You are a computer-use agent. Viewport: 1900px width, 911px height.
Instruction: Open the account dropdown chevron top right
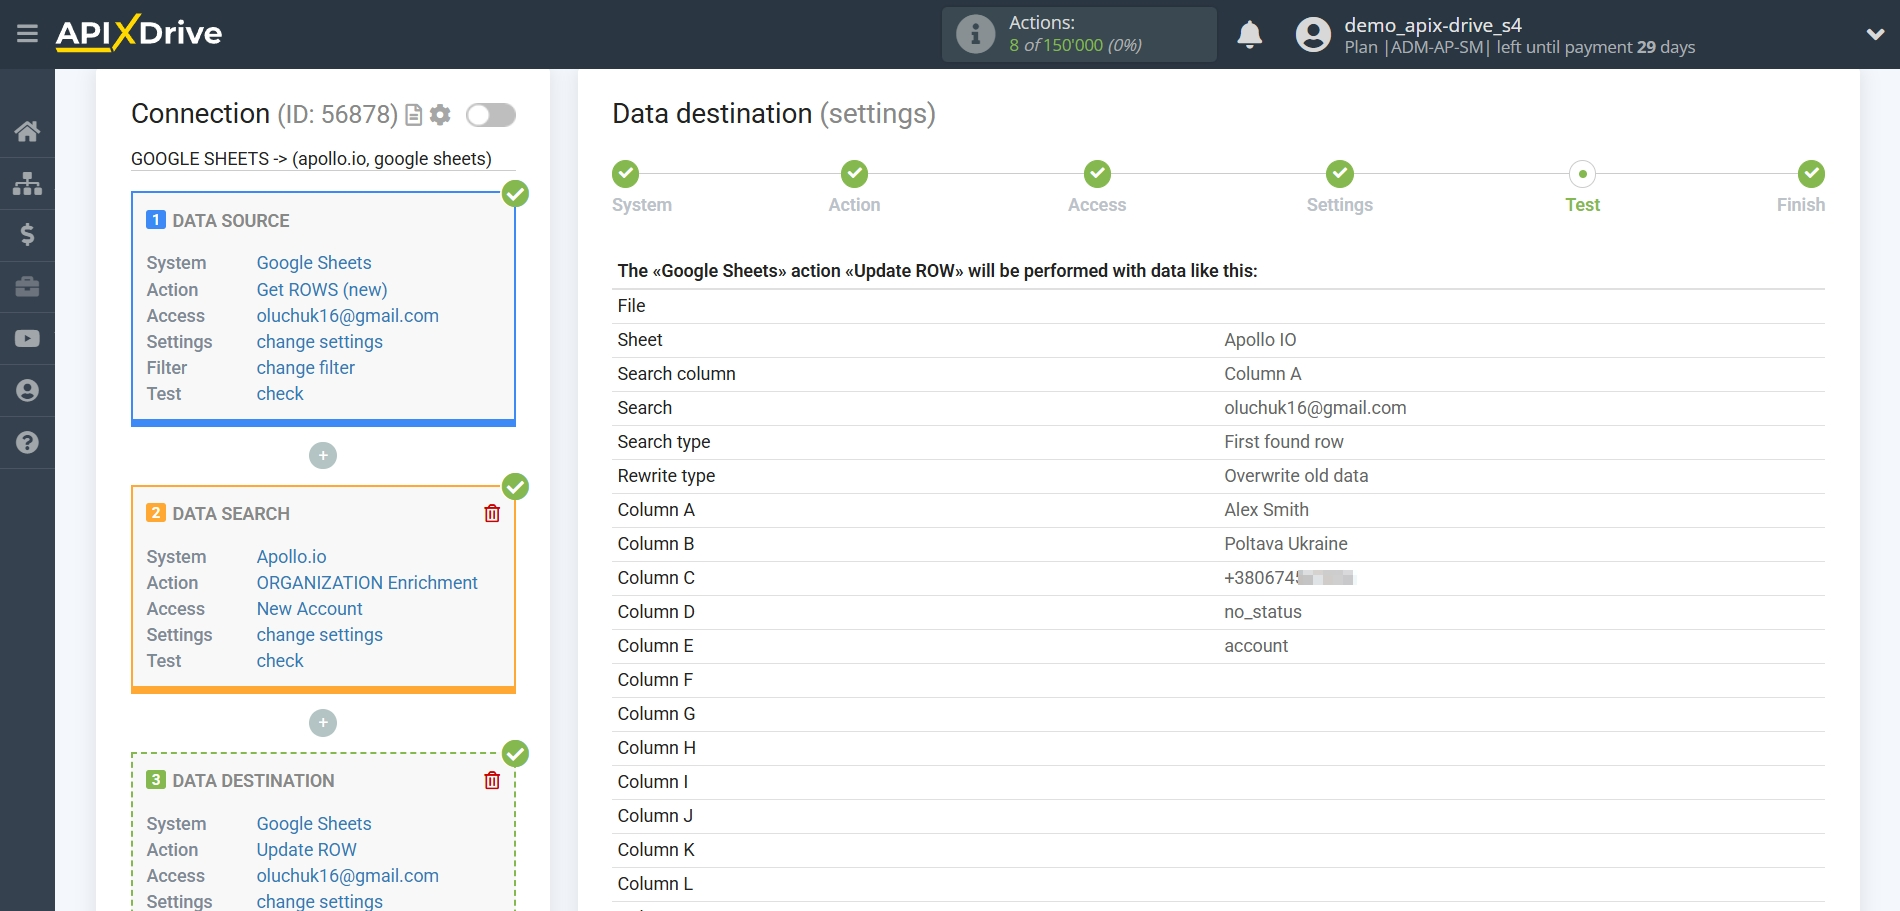pyautogui.click(x=1874, y=33)
